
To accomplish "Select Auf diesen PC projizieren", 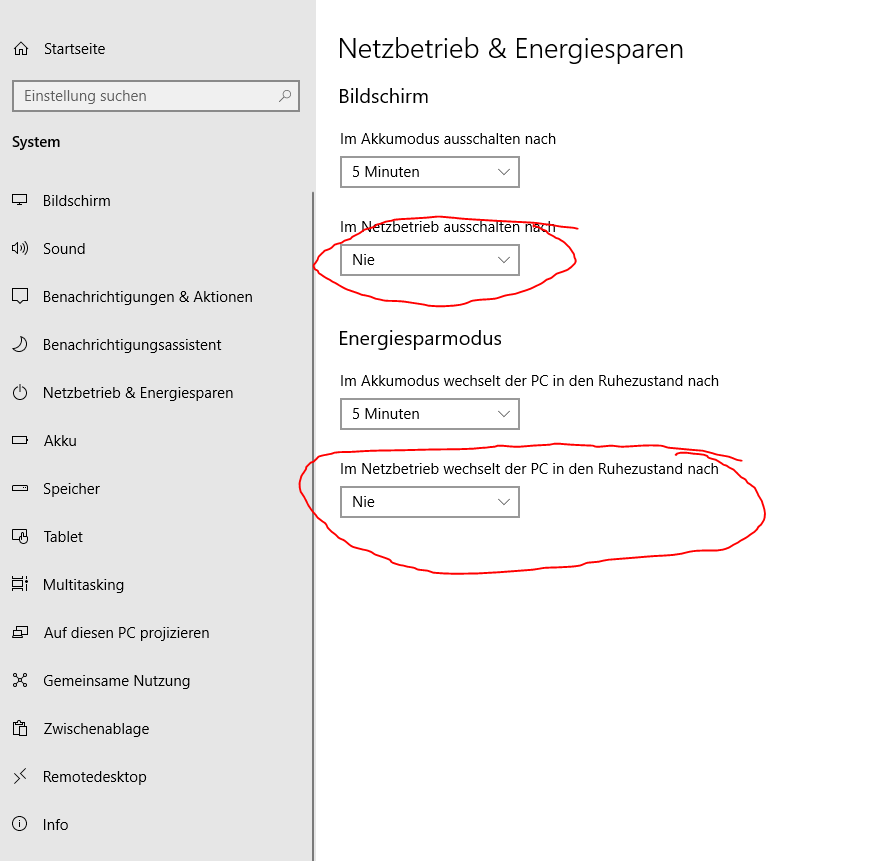I will [127, 633].
